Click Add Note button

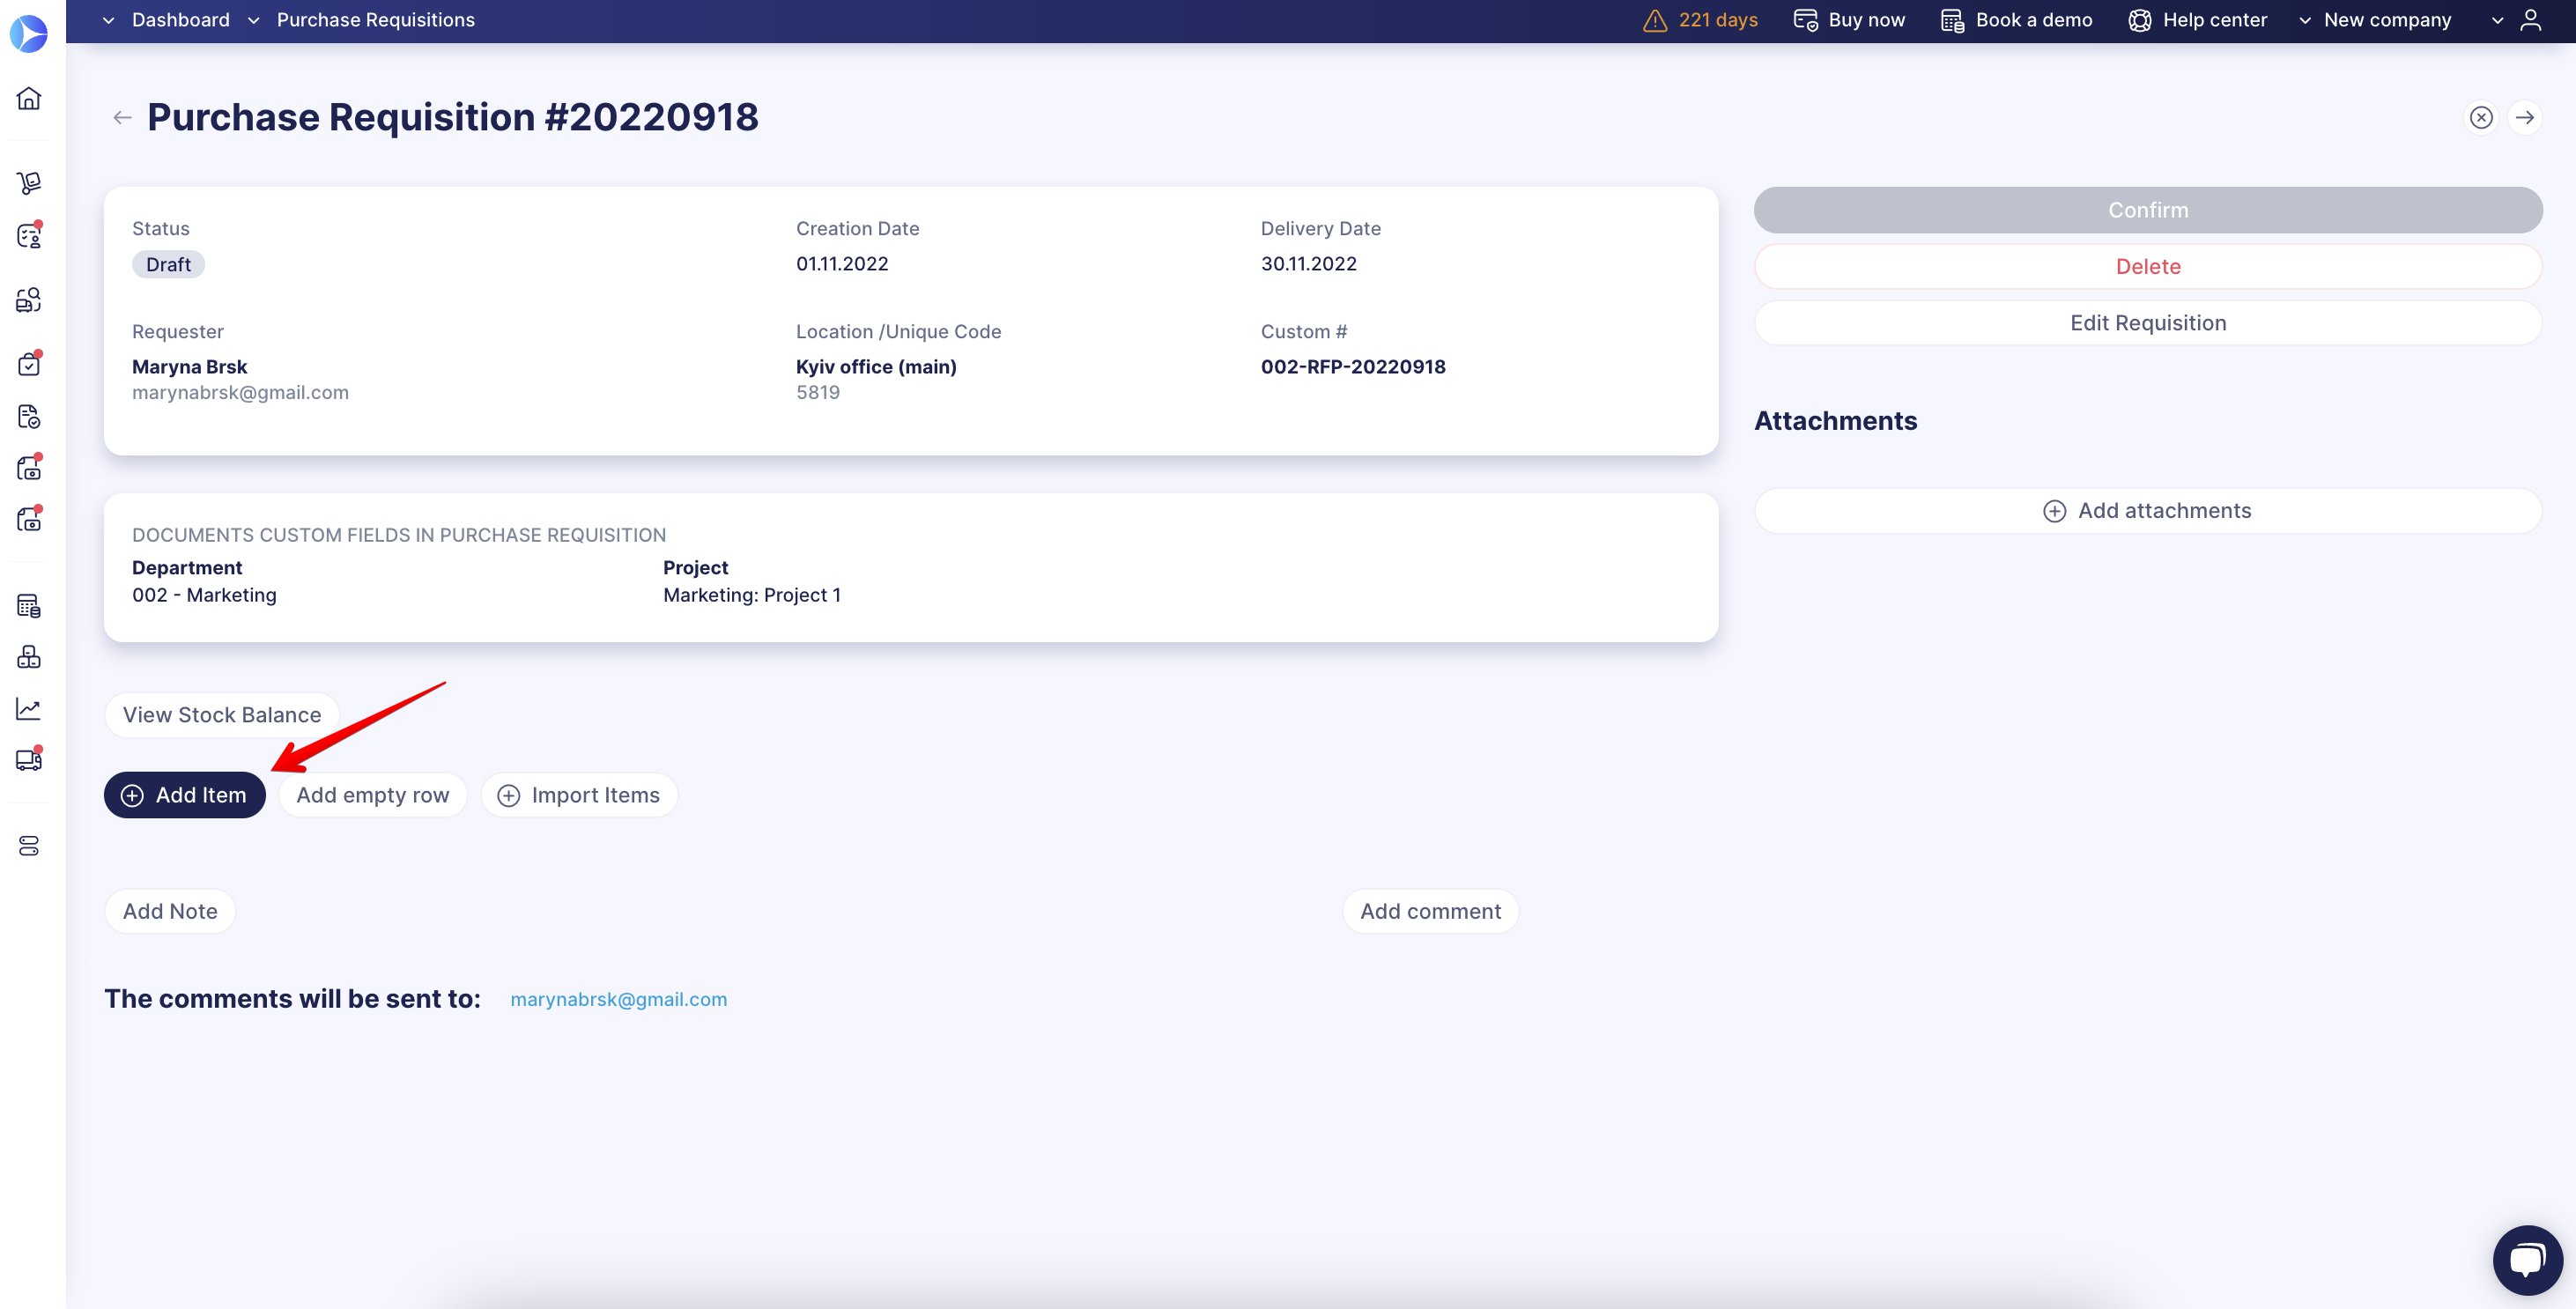(x=170, y=912)
